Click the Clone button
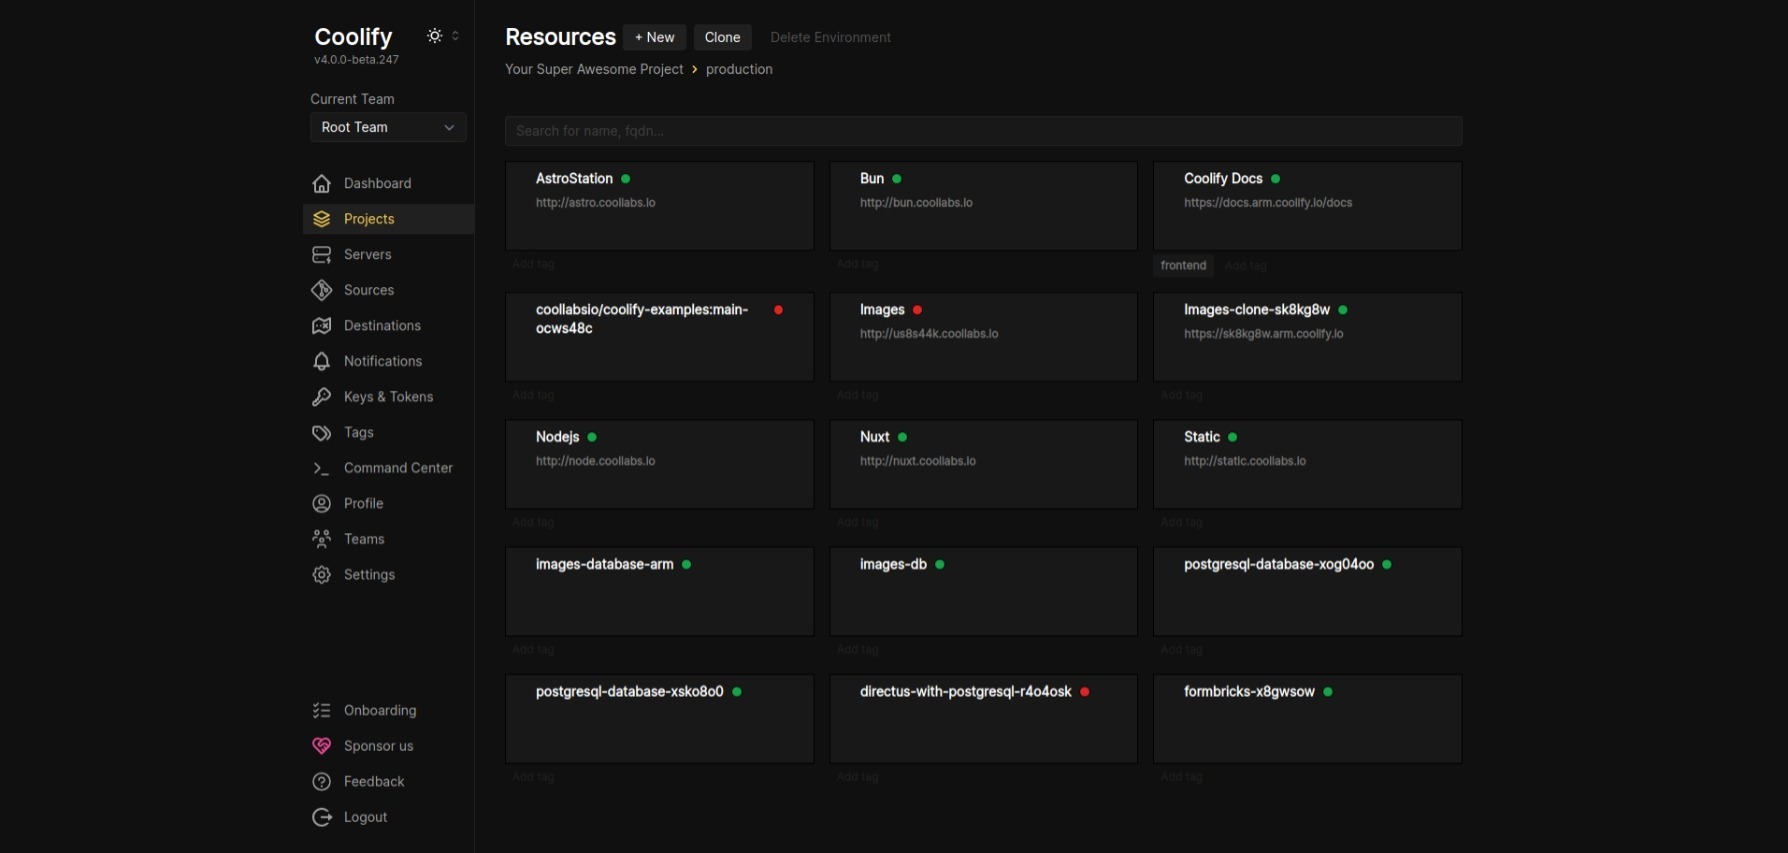Screen dimensions: 1788x853 (722, 37)
